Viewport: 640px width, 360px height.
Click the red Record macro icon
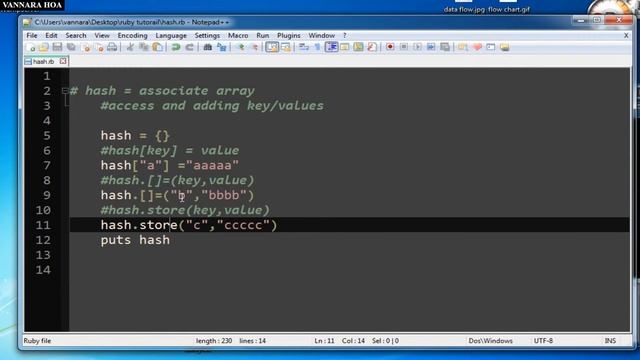pos(390,47)
